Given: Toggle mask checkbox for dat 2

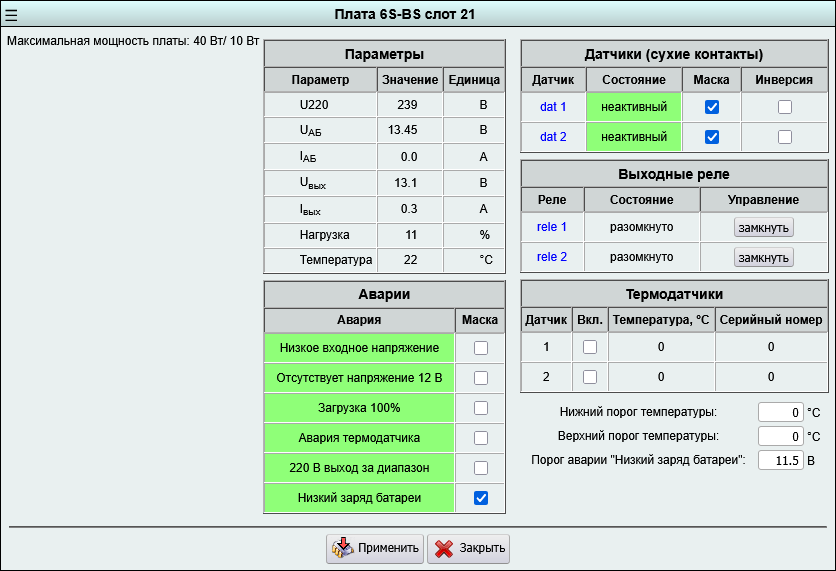Looking at the screenshot, I should (x=712, y=137).
